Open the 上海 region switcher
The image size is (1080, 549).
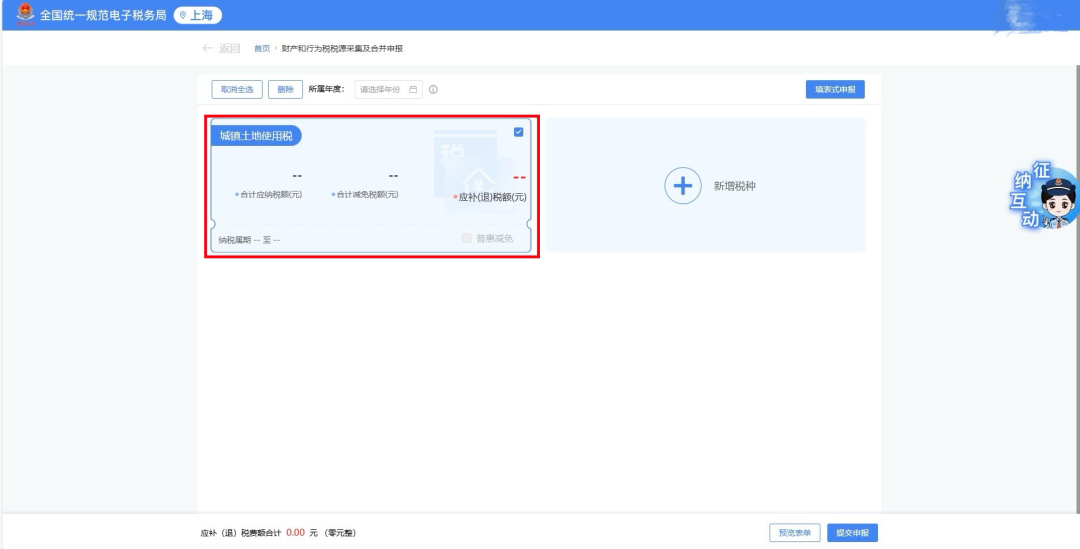pos(198,15)
